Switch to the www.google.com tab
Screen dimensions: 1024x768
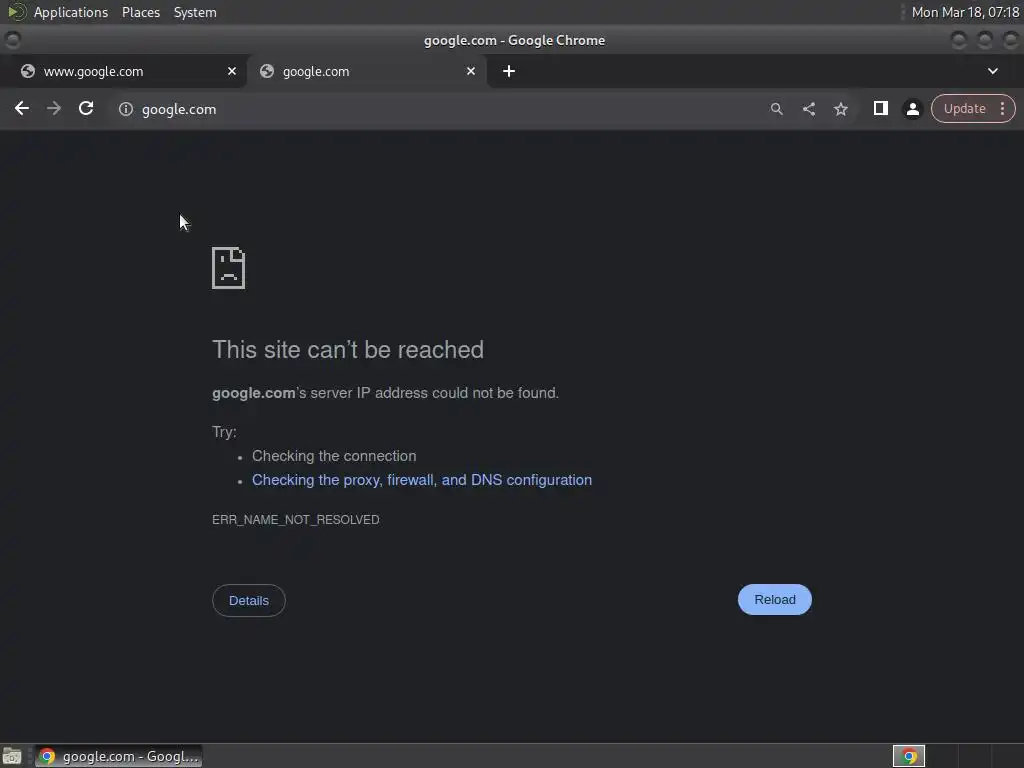coord(124,71)
